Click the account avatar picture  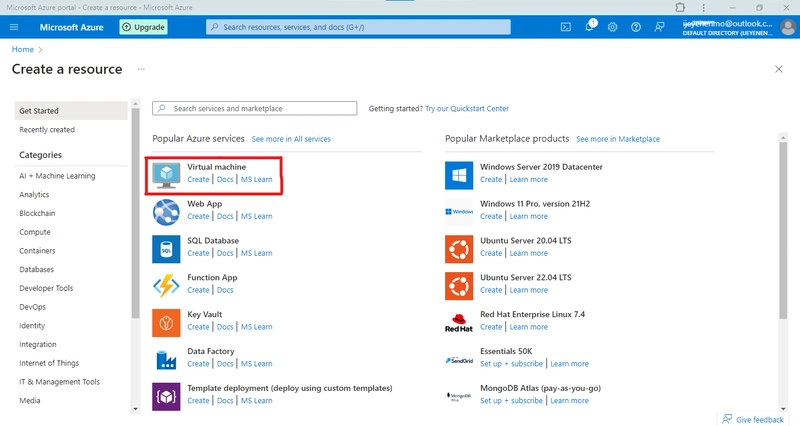pos(788,27)
